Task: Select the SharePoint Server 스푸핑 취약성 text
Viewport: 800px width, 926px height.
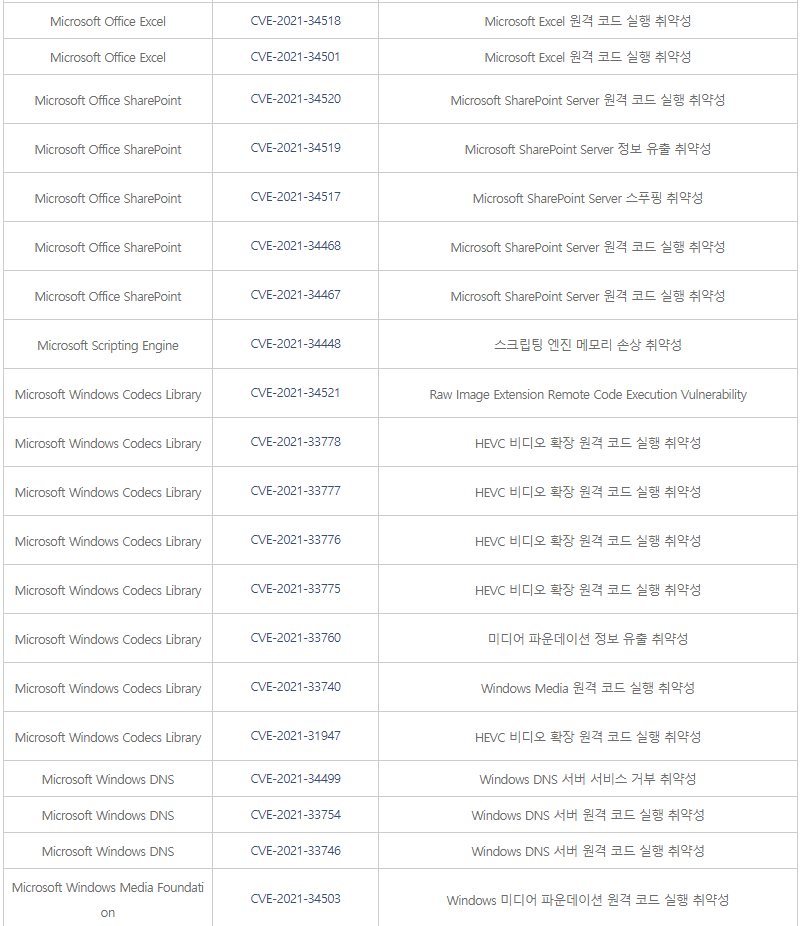Action: [587, 198]
